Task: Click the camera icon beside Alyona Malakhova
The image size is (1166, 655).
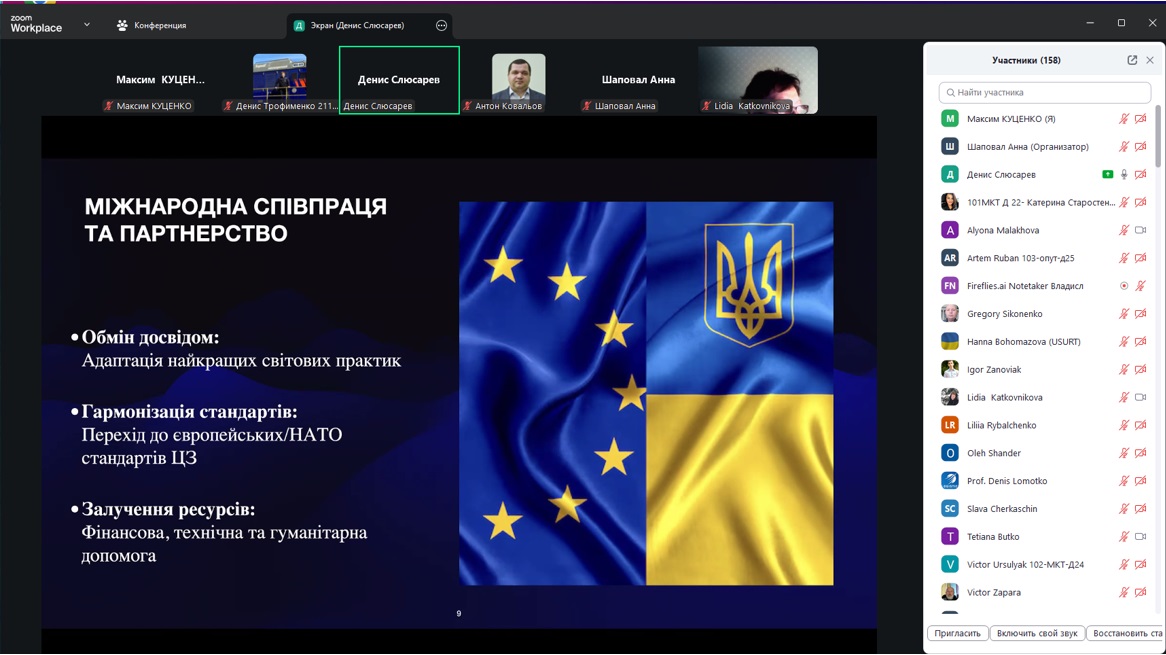Action: (x=1140, y=231)
